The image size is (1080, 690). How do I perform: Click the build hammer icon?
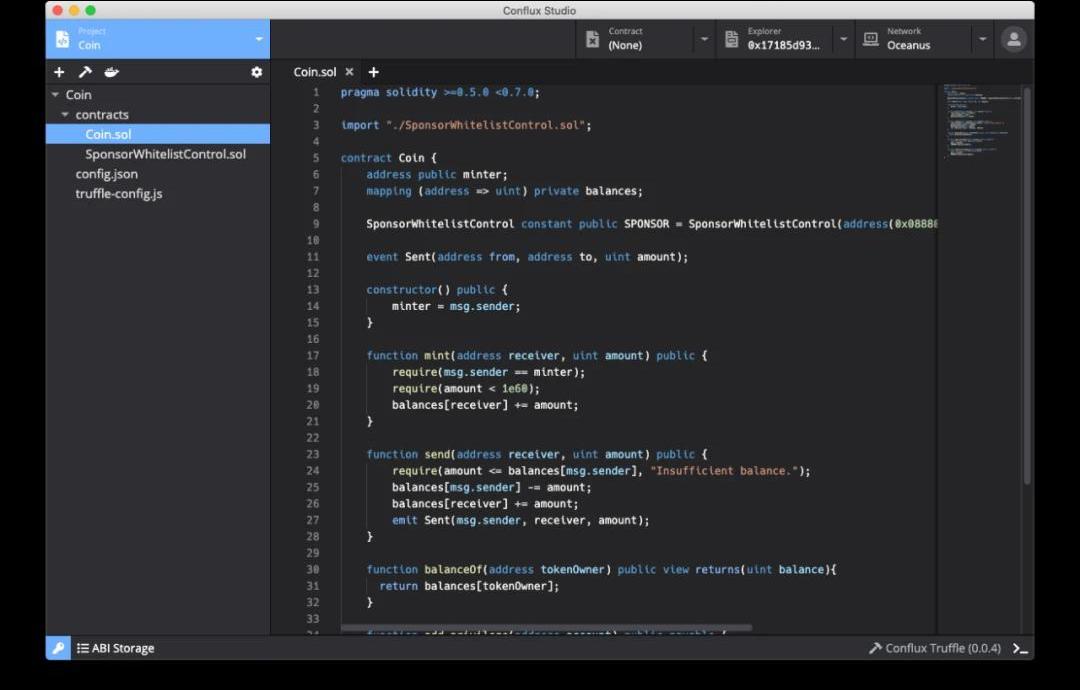click(86, 72)
